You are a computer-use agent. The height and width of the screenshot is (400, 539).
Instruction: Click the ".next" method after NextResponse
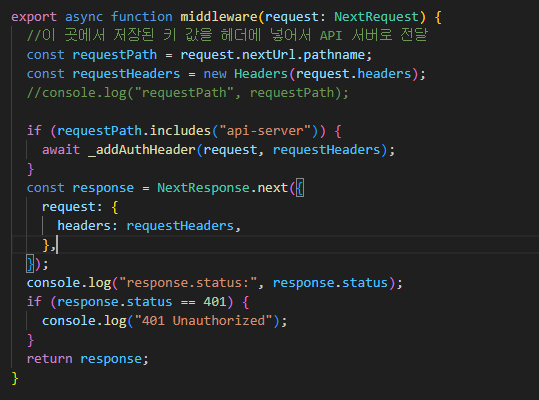coord(269,188)
